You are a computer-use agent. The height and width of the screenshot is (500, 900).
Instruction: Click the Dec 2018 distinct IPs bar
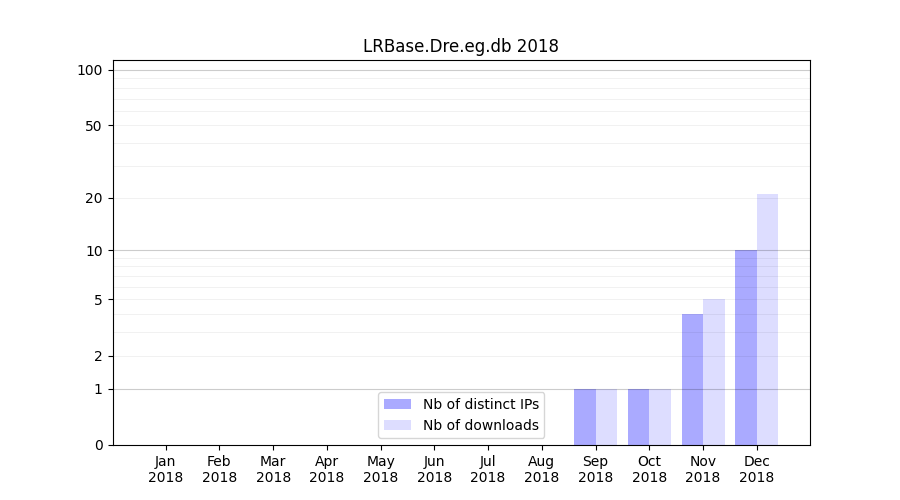pos(746,347)
